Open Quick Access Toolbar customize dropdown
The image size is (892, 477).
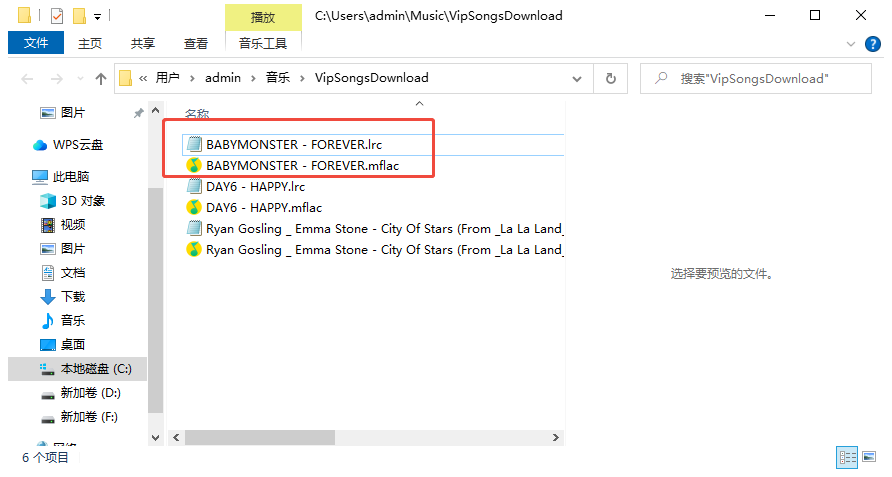(x=97, y=17)
